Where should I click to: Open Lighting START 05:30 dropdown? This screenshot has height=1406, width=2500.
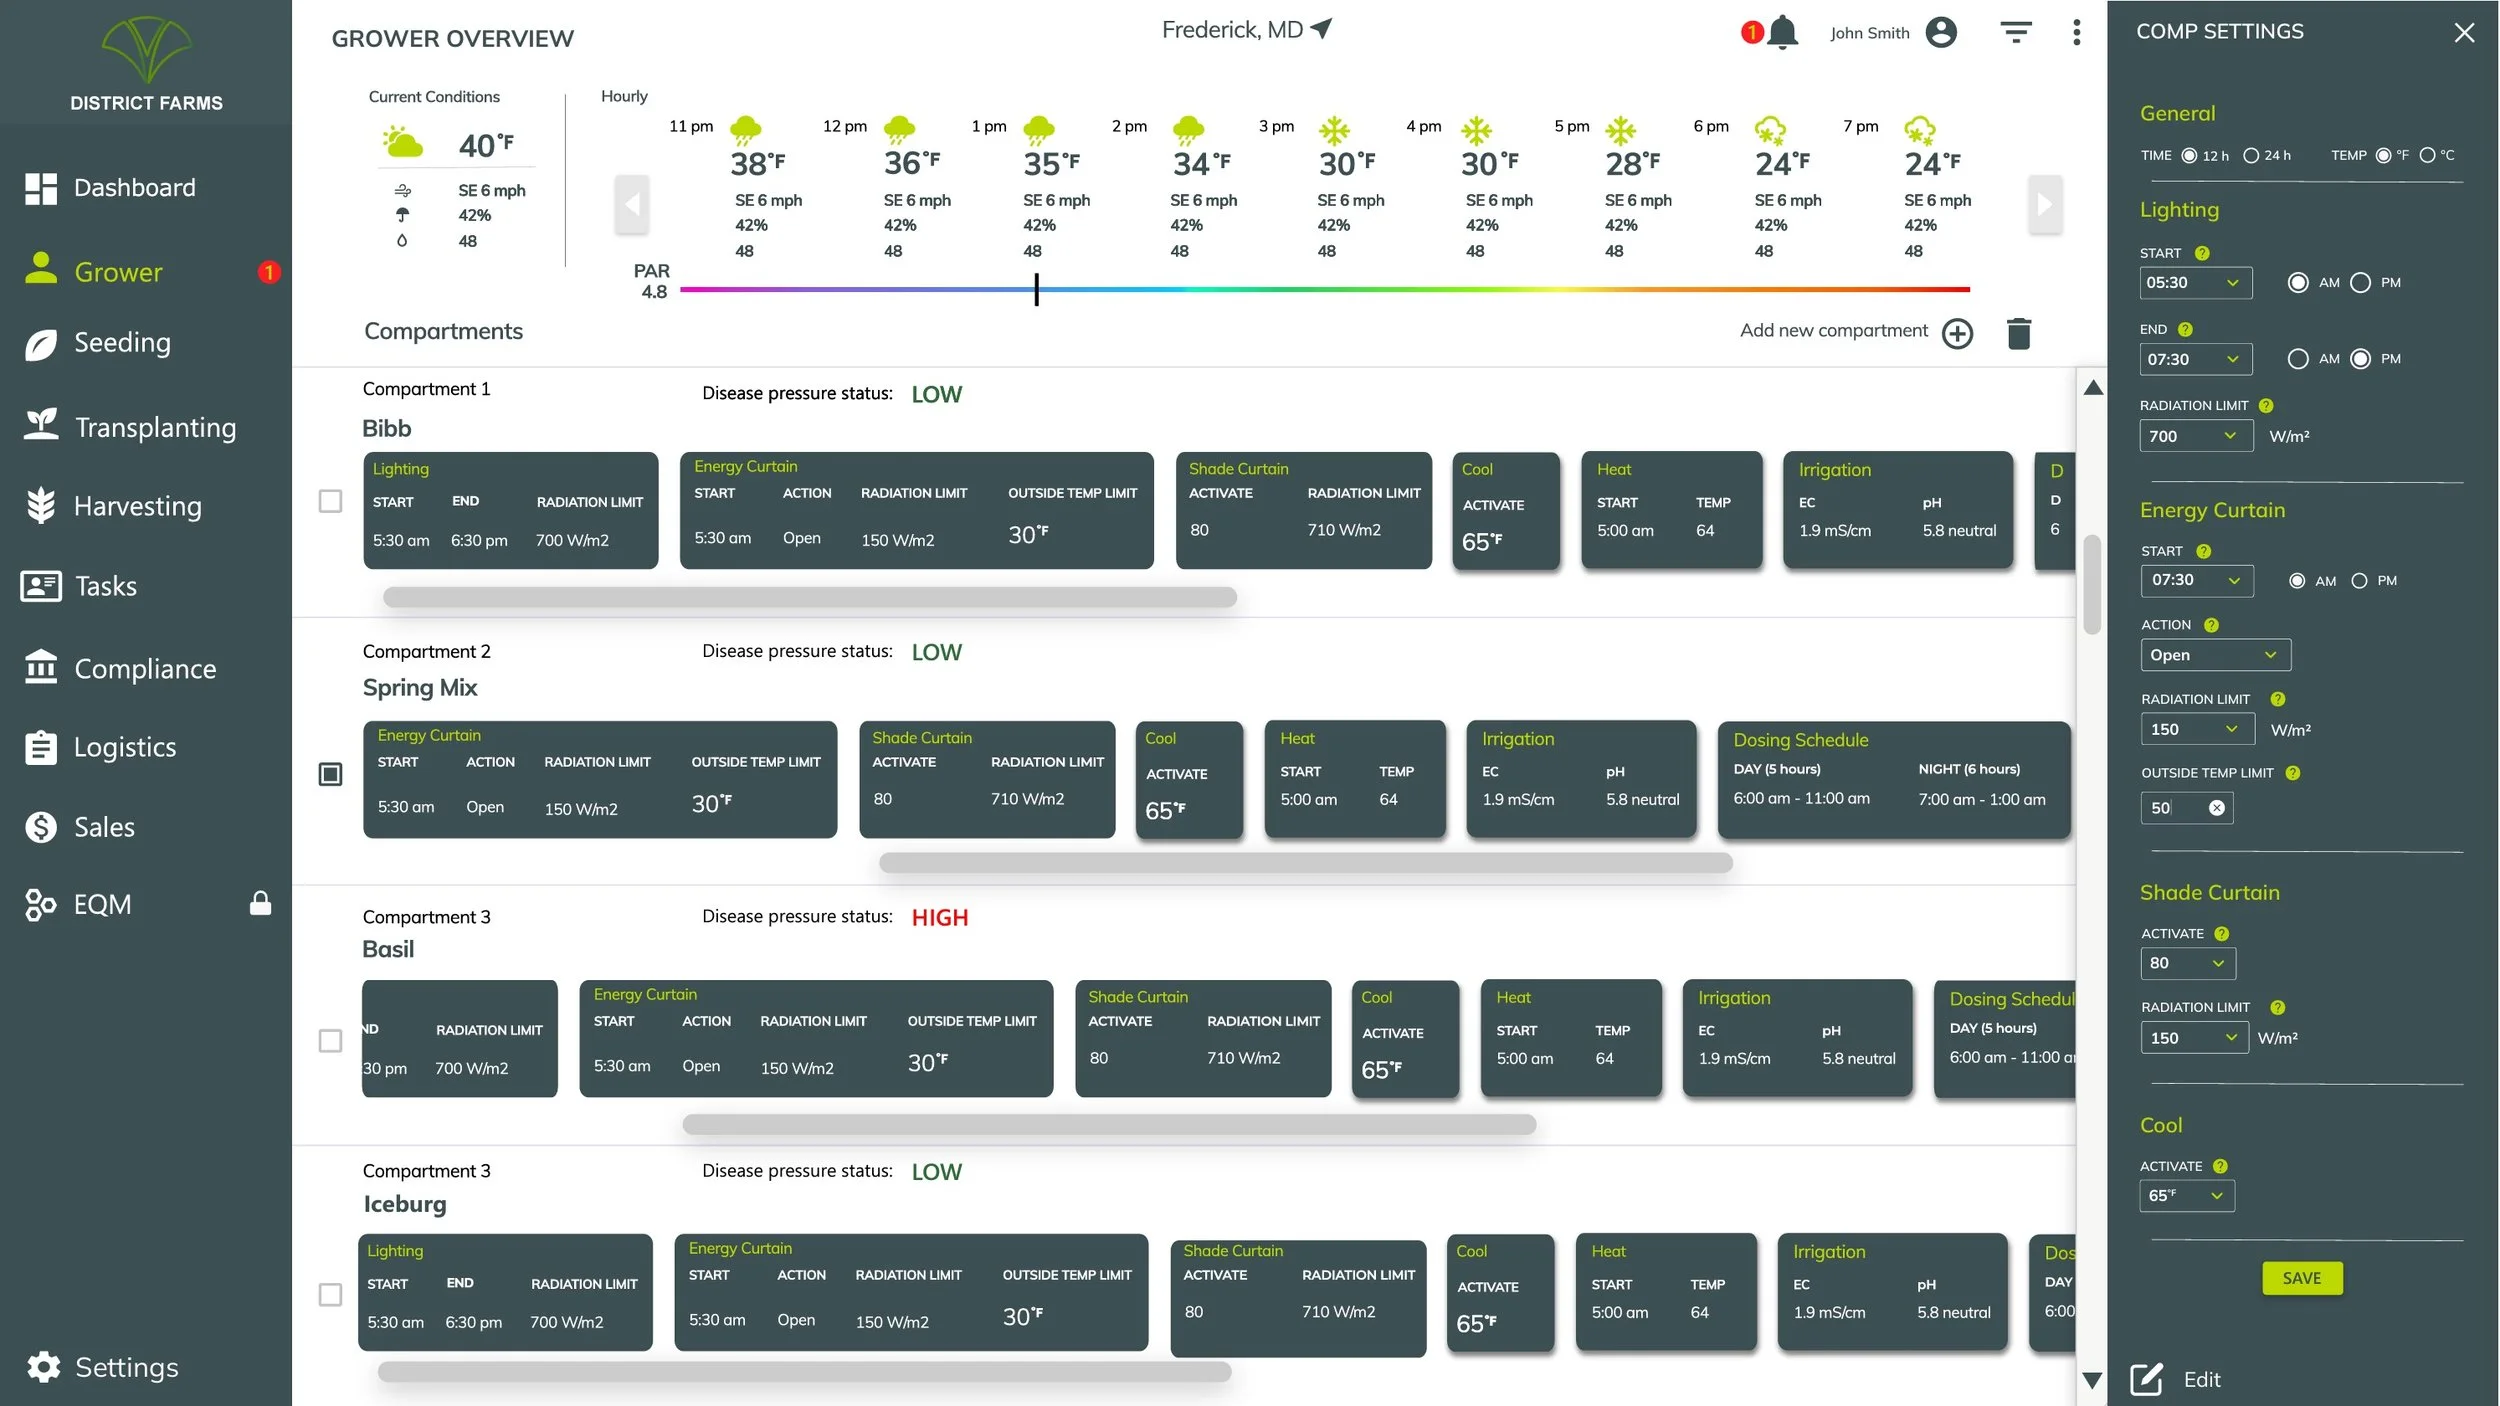2196,283
